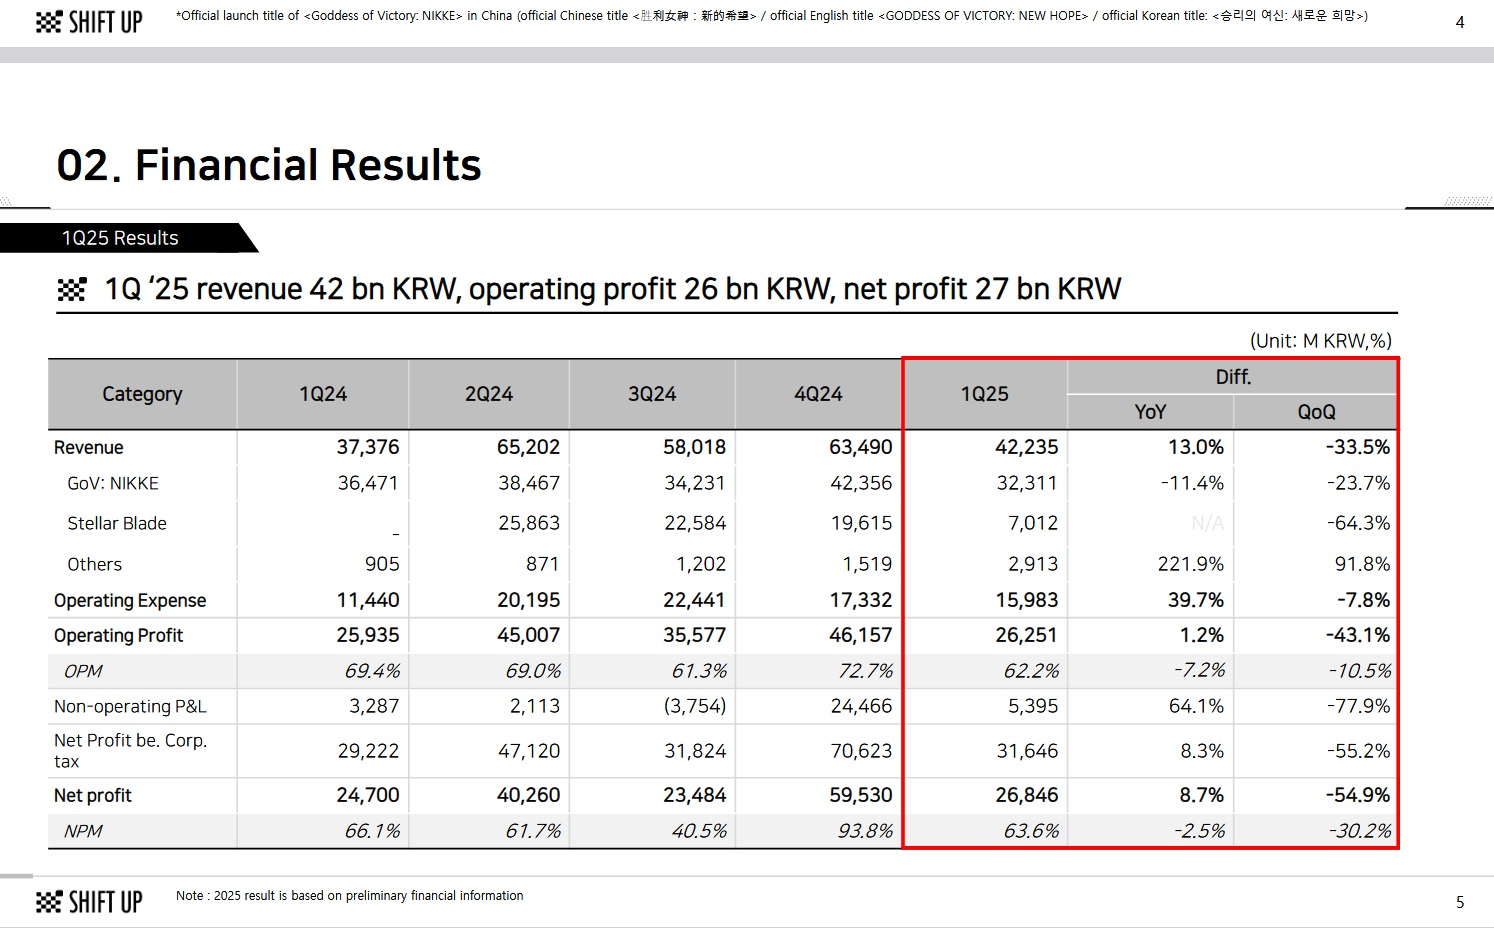This screenshot has width=1494, height=928.
Task: Click the NPM QoQ value -30.2%
Action: click(1360, 831)
